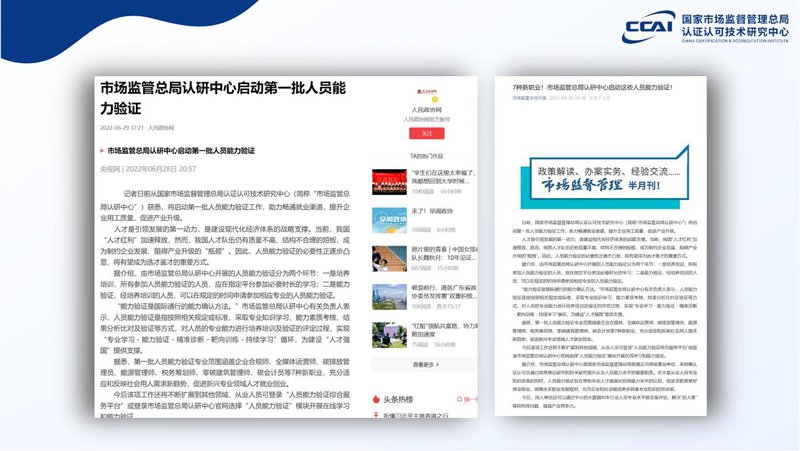Click the source line under the 7种新职业 title
The height and width of the screenshot is (451, 800).
click(x=561, y=97)
